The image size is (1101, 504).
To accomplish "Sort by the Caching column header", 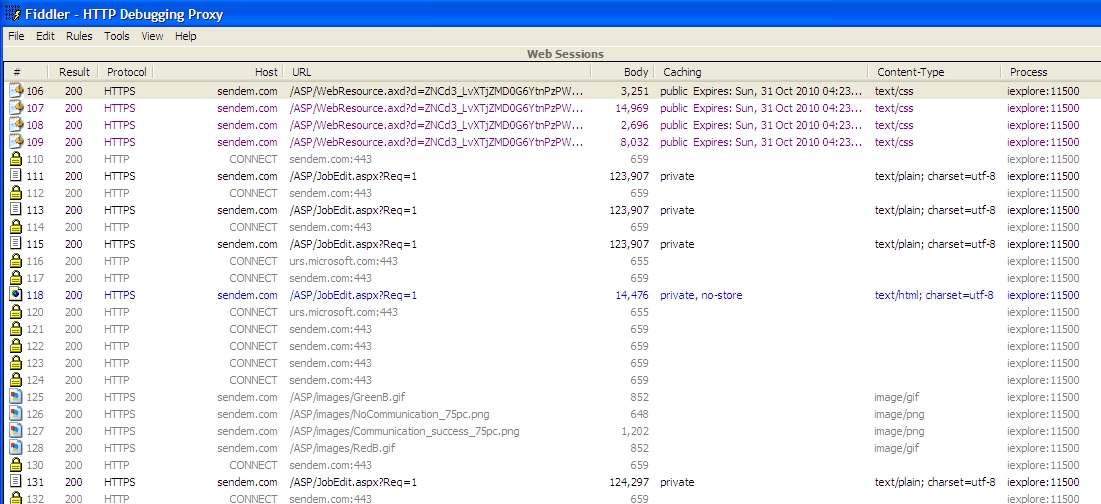I will 761,72.
